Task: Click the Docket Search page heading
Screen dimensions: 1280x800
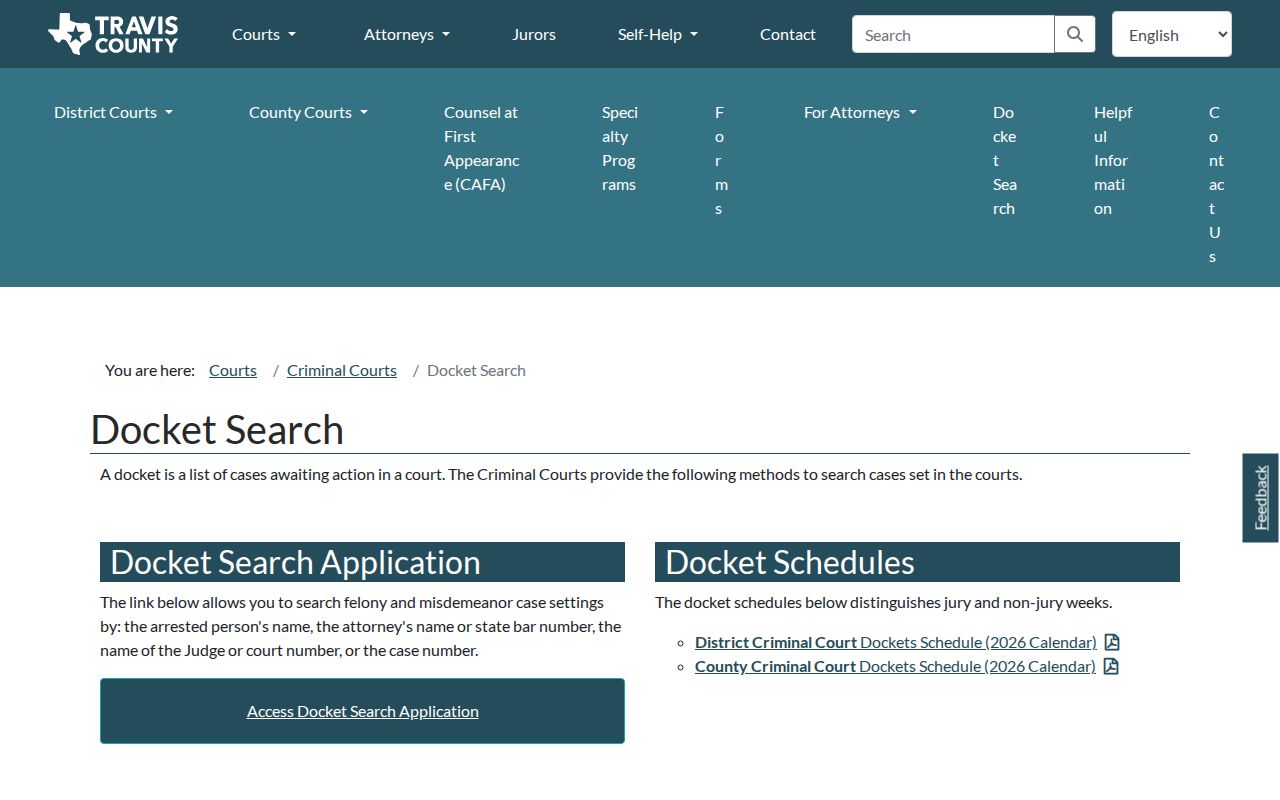Action: (x=217, y=429)
